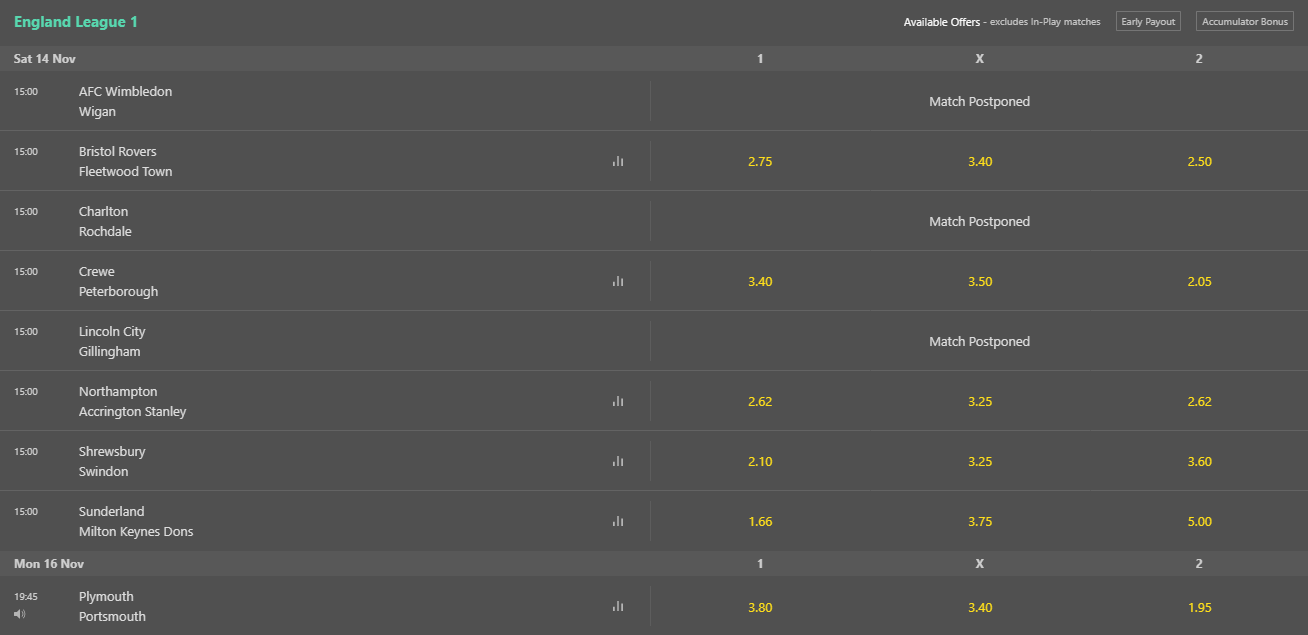The height and width of the screenshot is (635, 1308).
Task: Open the England League 1 heading
Action: 76,21
